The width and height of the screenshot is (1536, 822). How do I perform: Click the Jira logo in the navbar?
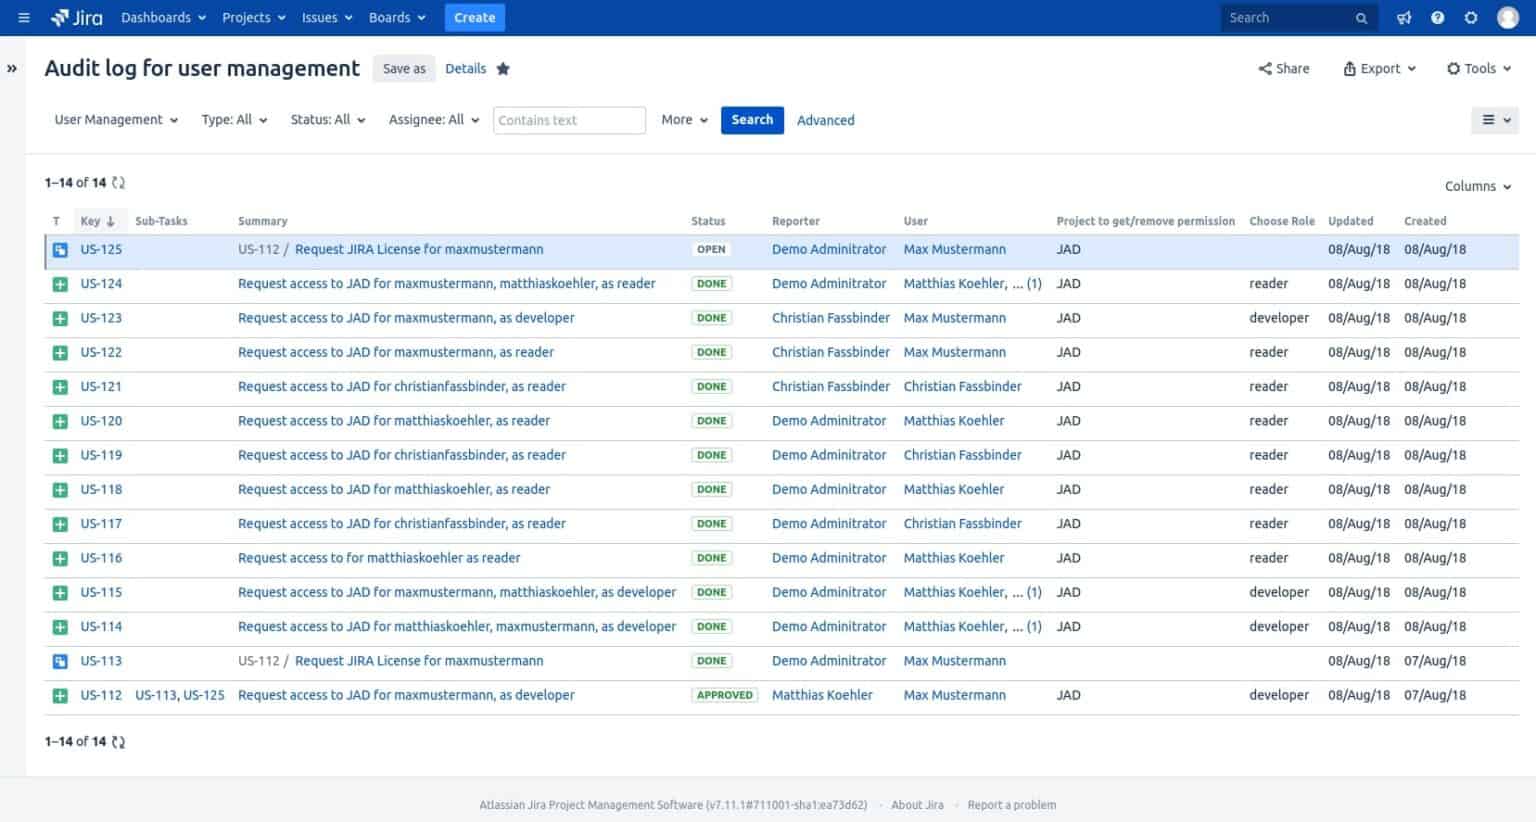74,16
